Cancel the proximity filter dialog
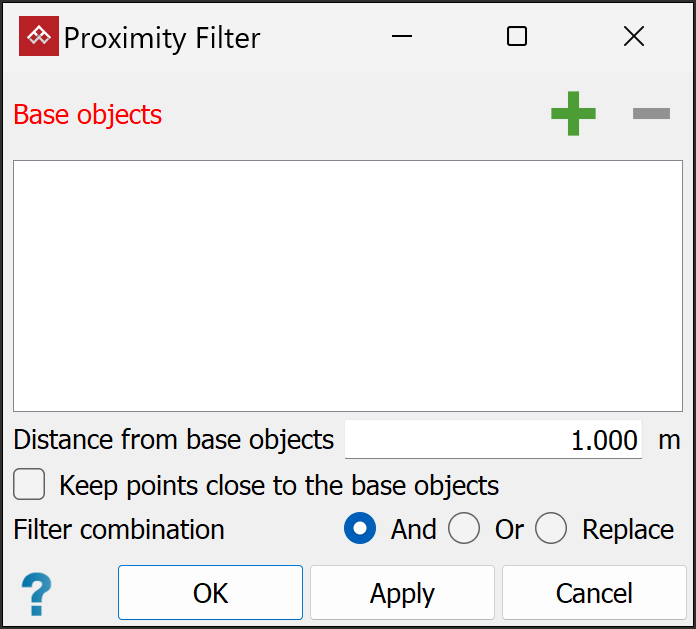The height and width of the screenshot is (629, 696). tap(594, 593)
